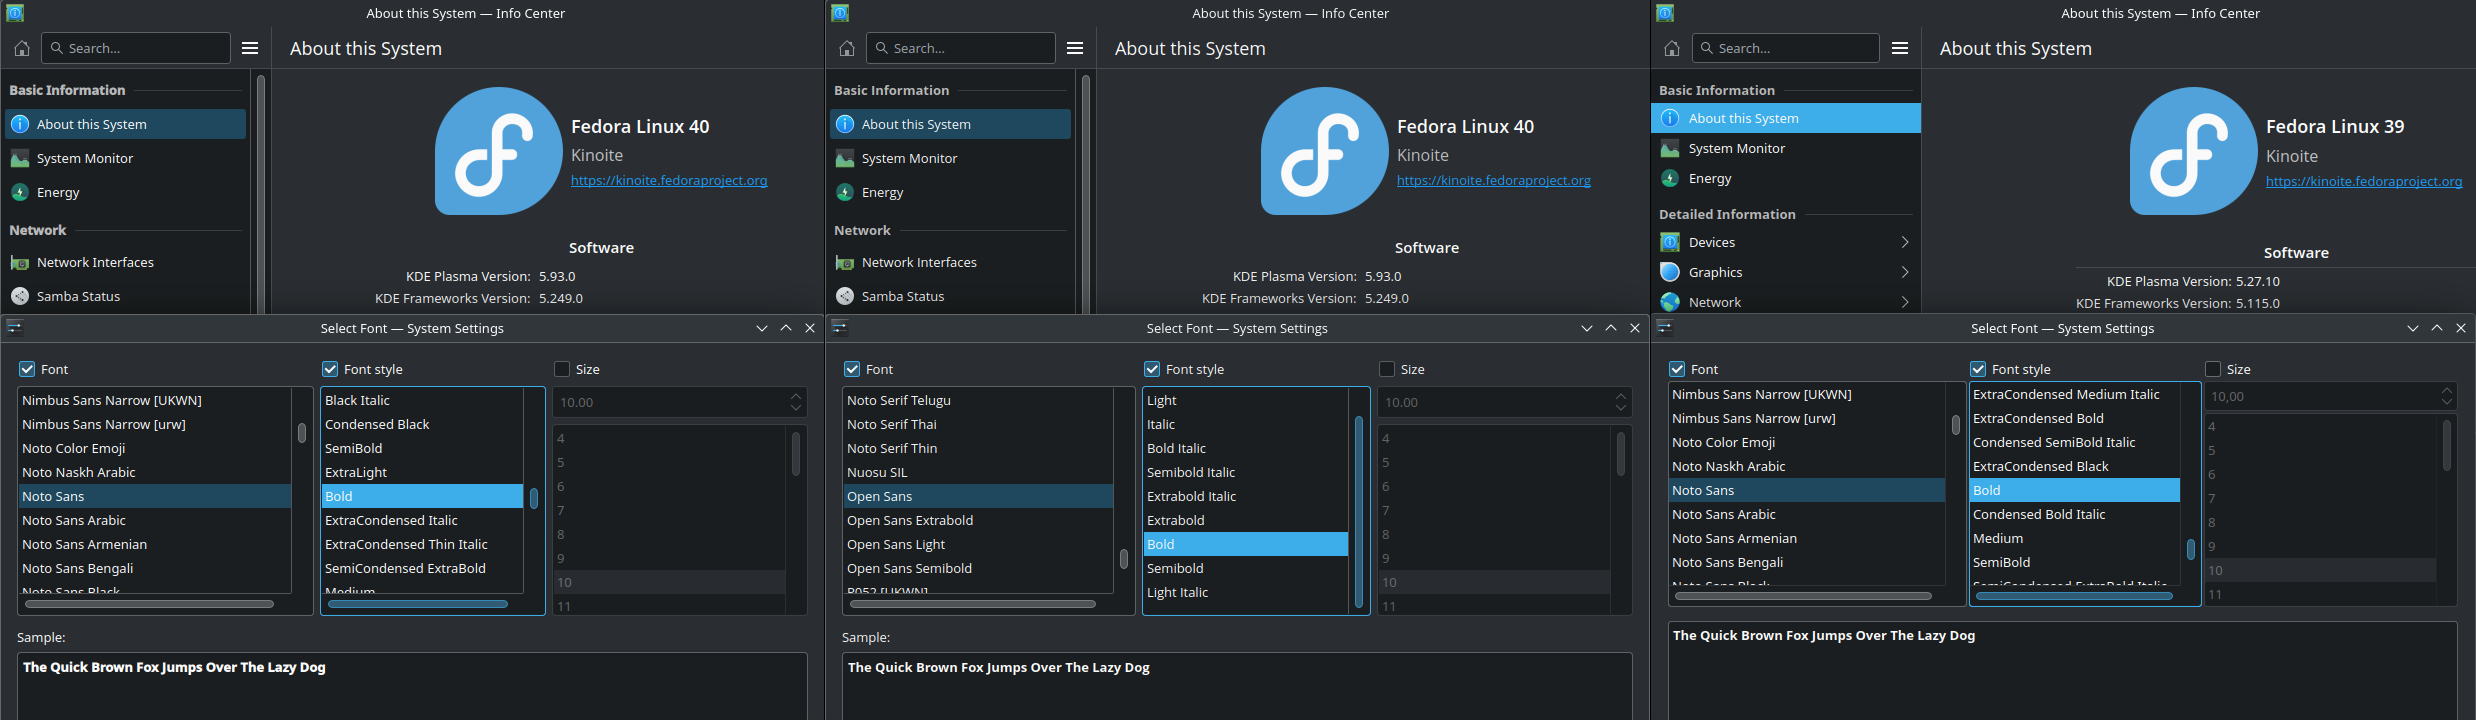Click System Monitor icon in middle Info Center
Image resolution: width=2476 pixels, height=720 pixels.
click(x=845, y=158)
